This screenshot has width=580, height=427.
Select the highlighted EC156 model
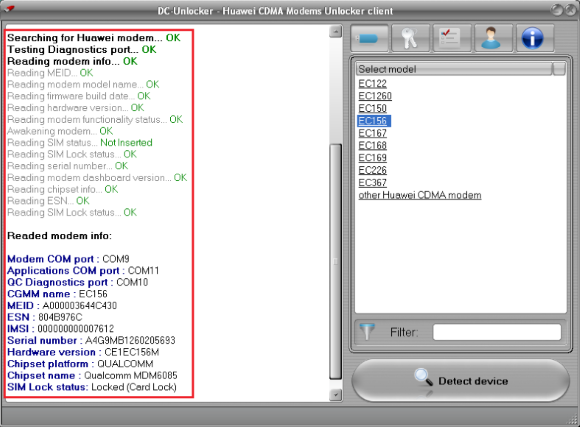(x=373, y=121)
